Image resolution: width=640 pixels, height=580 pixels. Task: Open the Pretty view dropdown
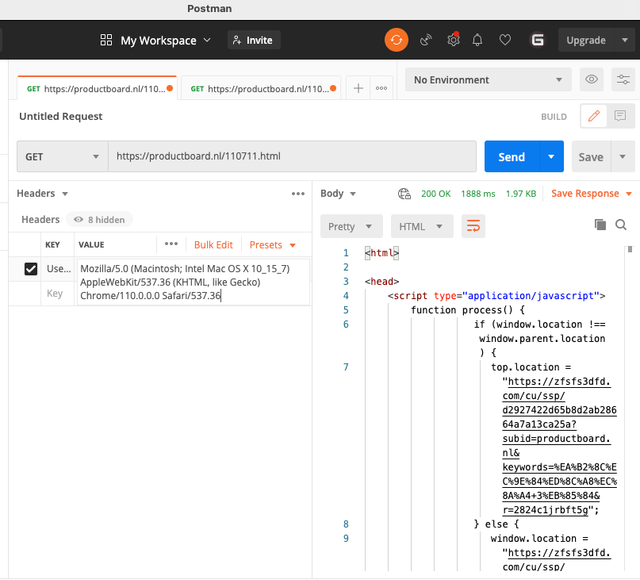coord(350,226)
